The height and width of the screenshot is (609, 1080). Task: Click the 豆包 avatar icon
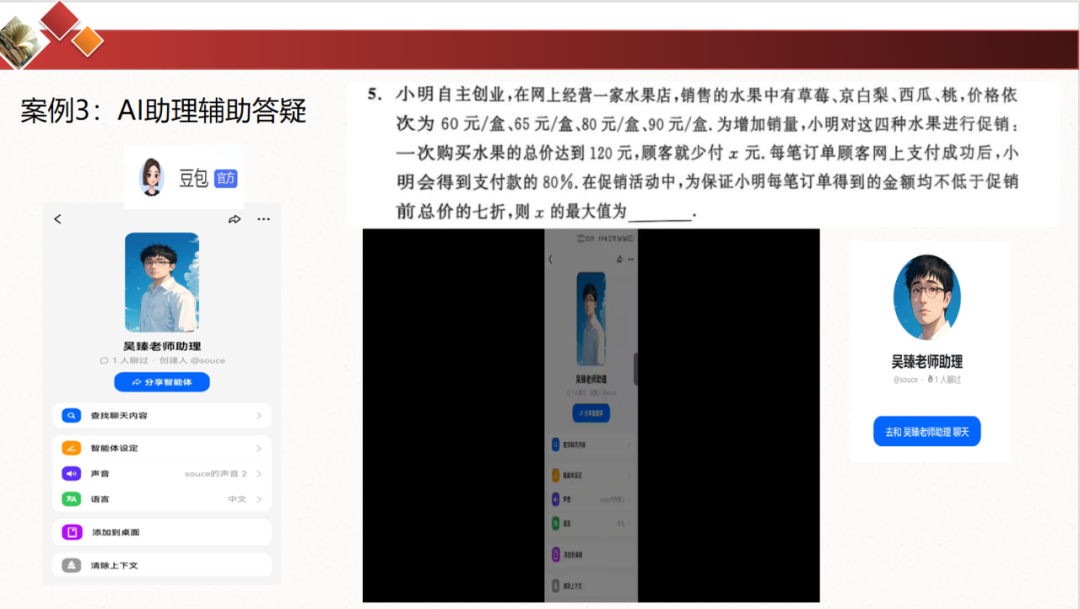(152, 177)
